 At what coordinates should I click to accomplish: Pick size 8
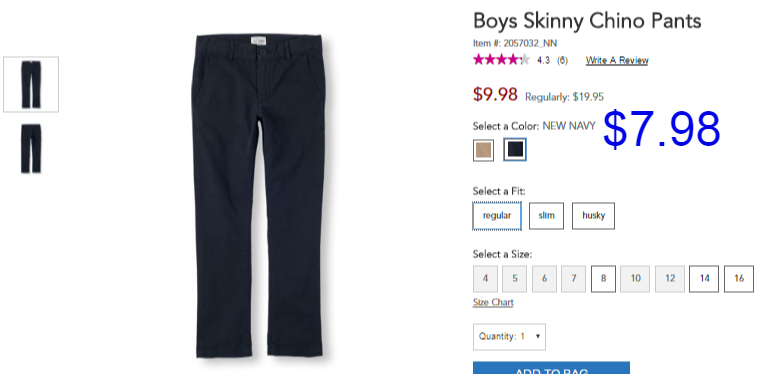click(603, 279)
